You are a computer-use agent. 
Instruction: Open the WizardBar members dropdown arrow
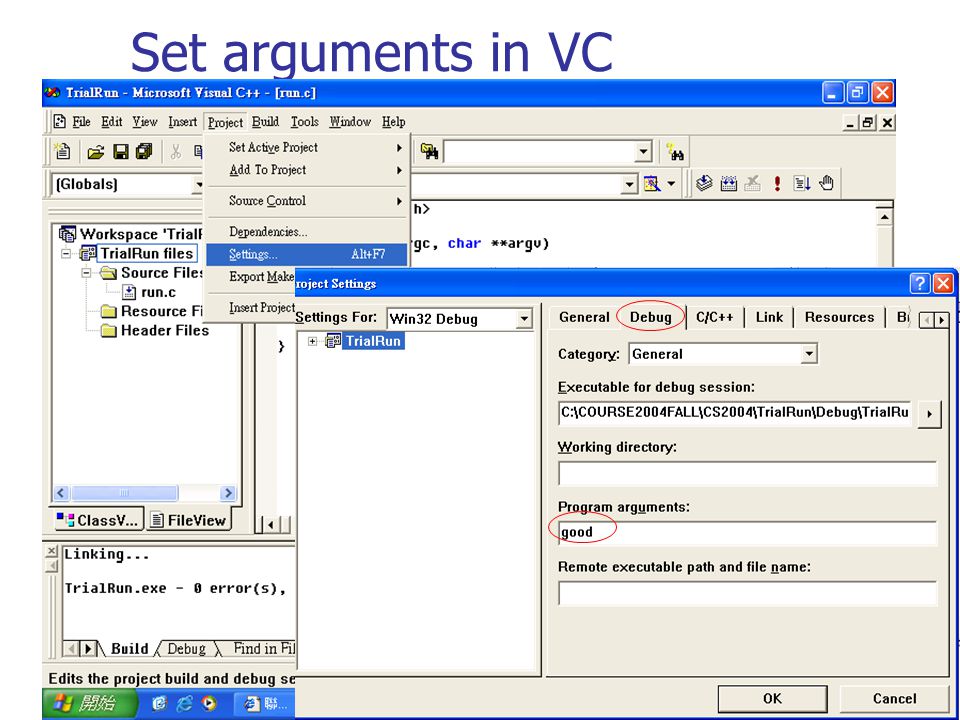pos(629,184)
